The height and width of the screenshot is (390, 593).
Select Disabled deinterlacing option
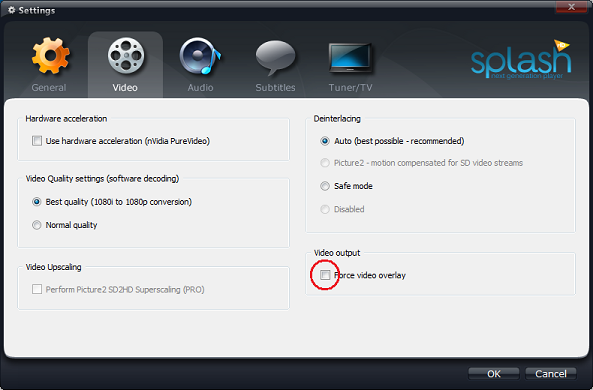[325, 209]
